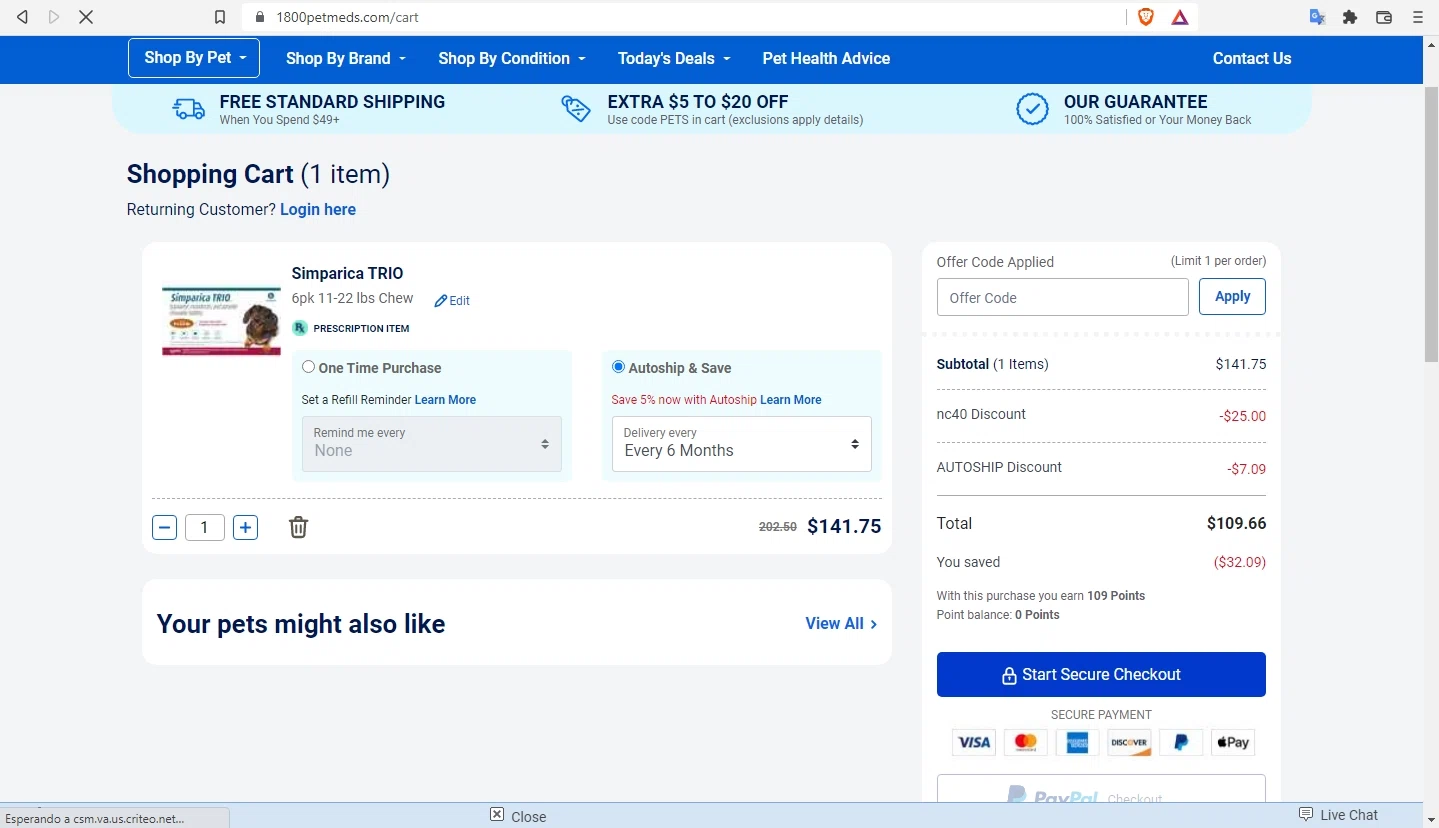Select Autoship & Save option
The height and width of the screenshot is (828, 1439).
[618, 367]
